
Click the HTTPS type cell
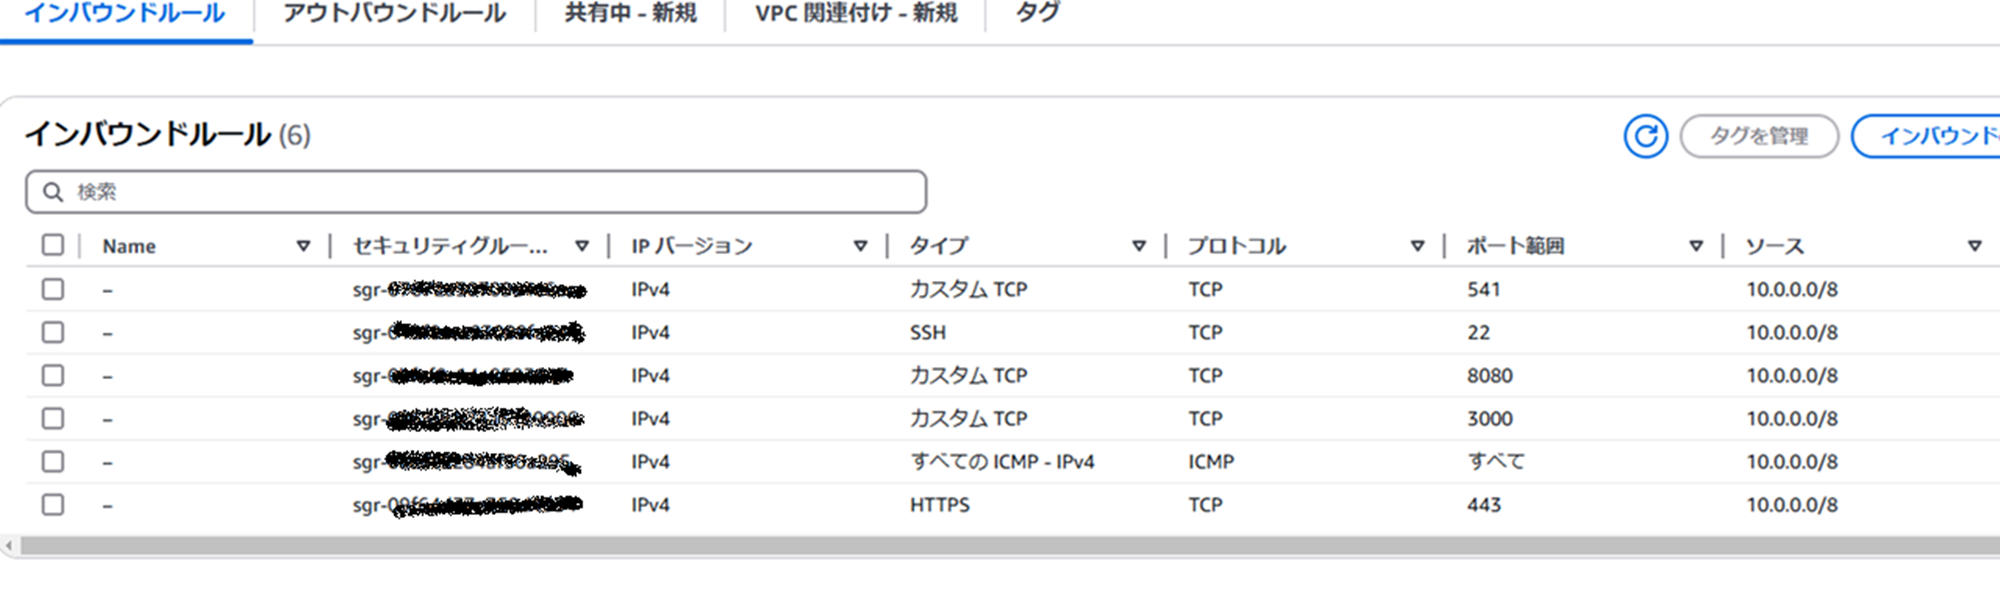pos(939,505)
